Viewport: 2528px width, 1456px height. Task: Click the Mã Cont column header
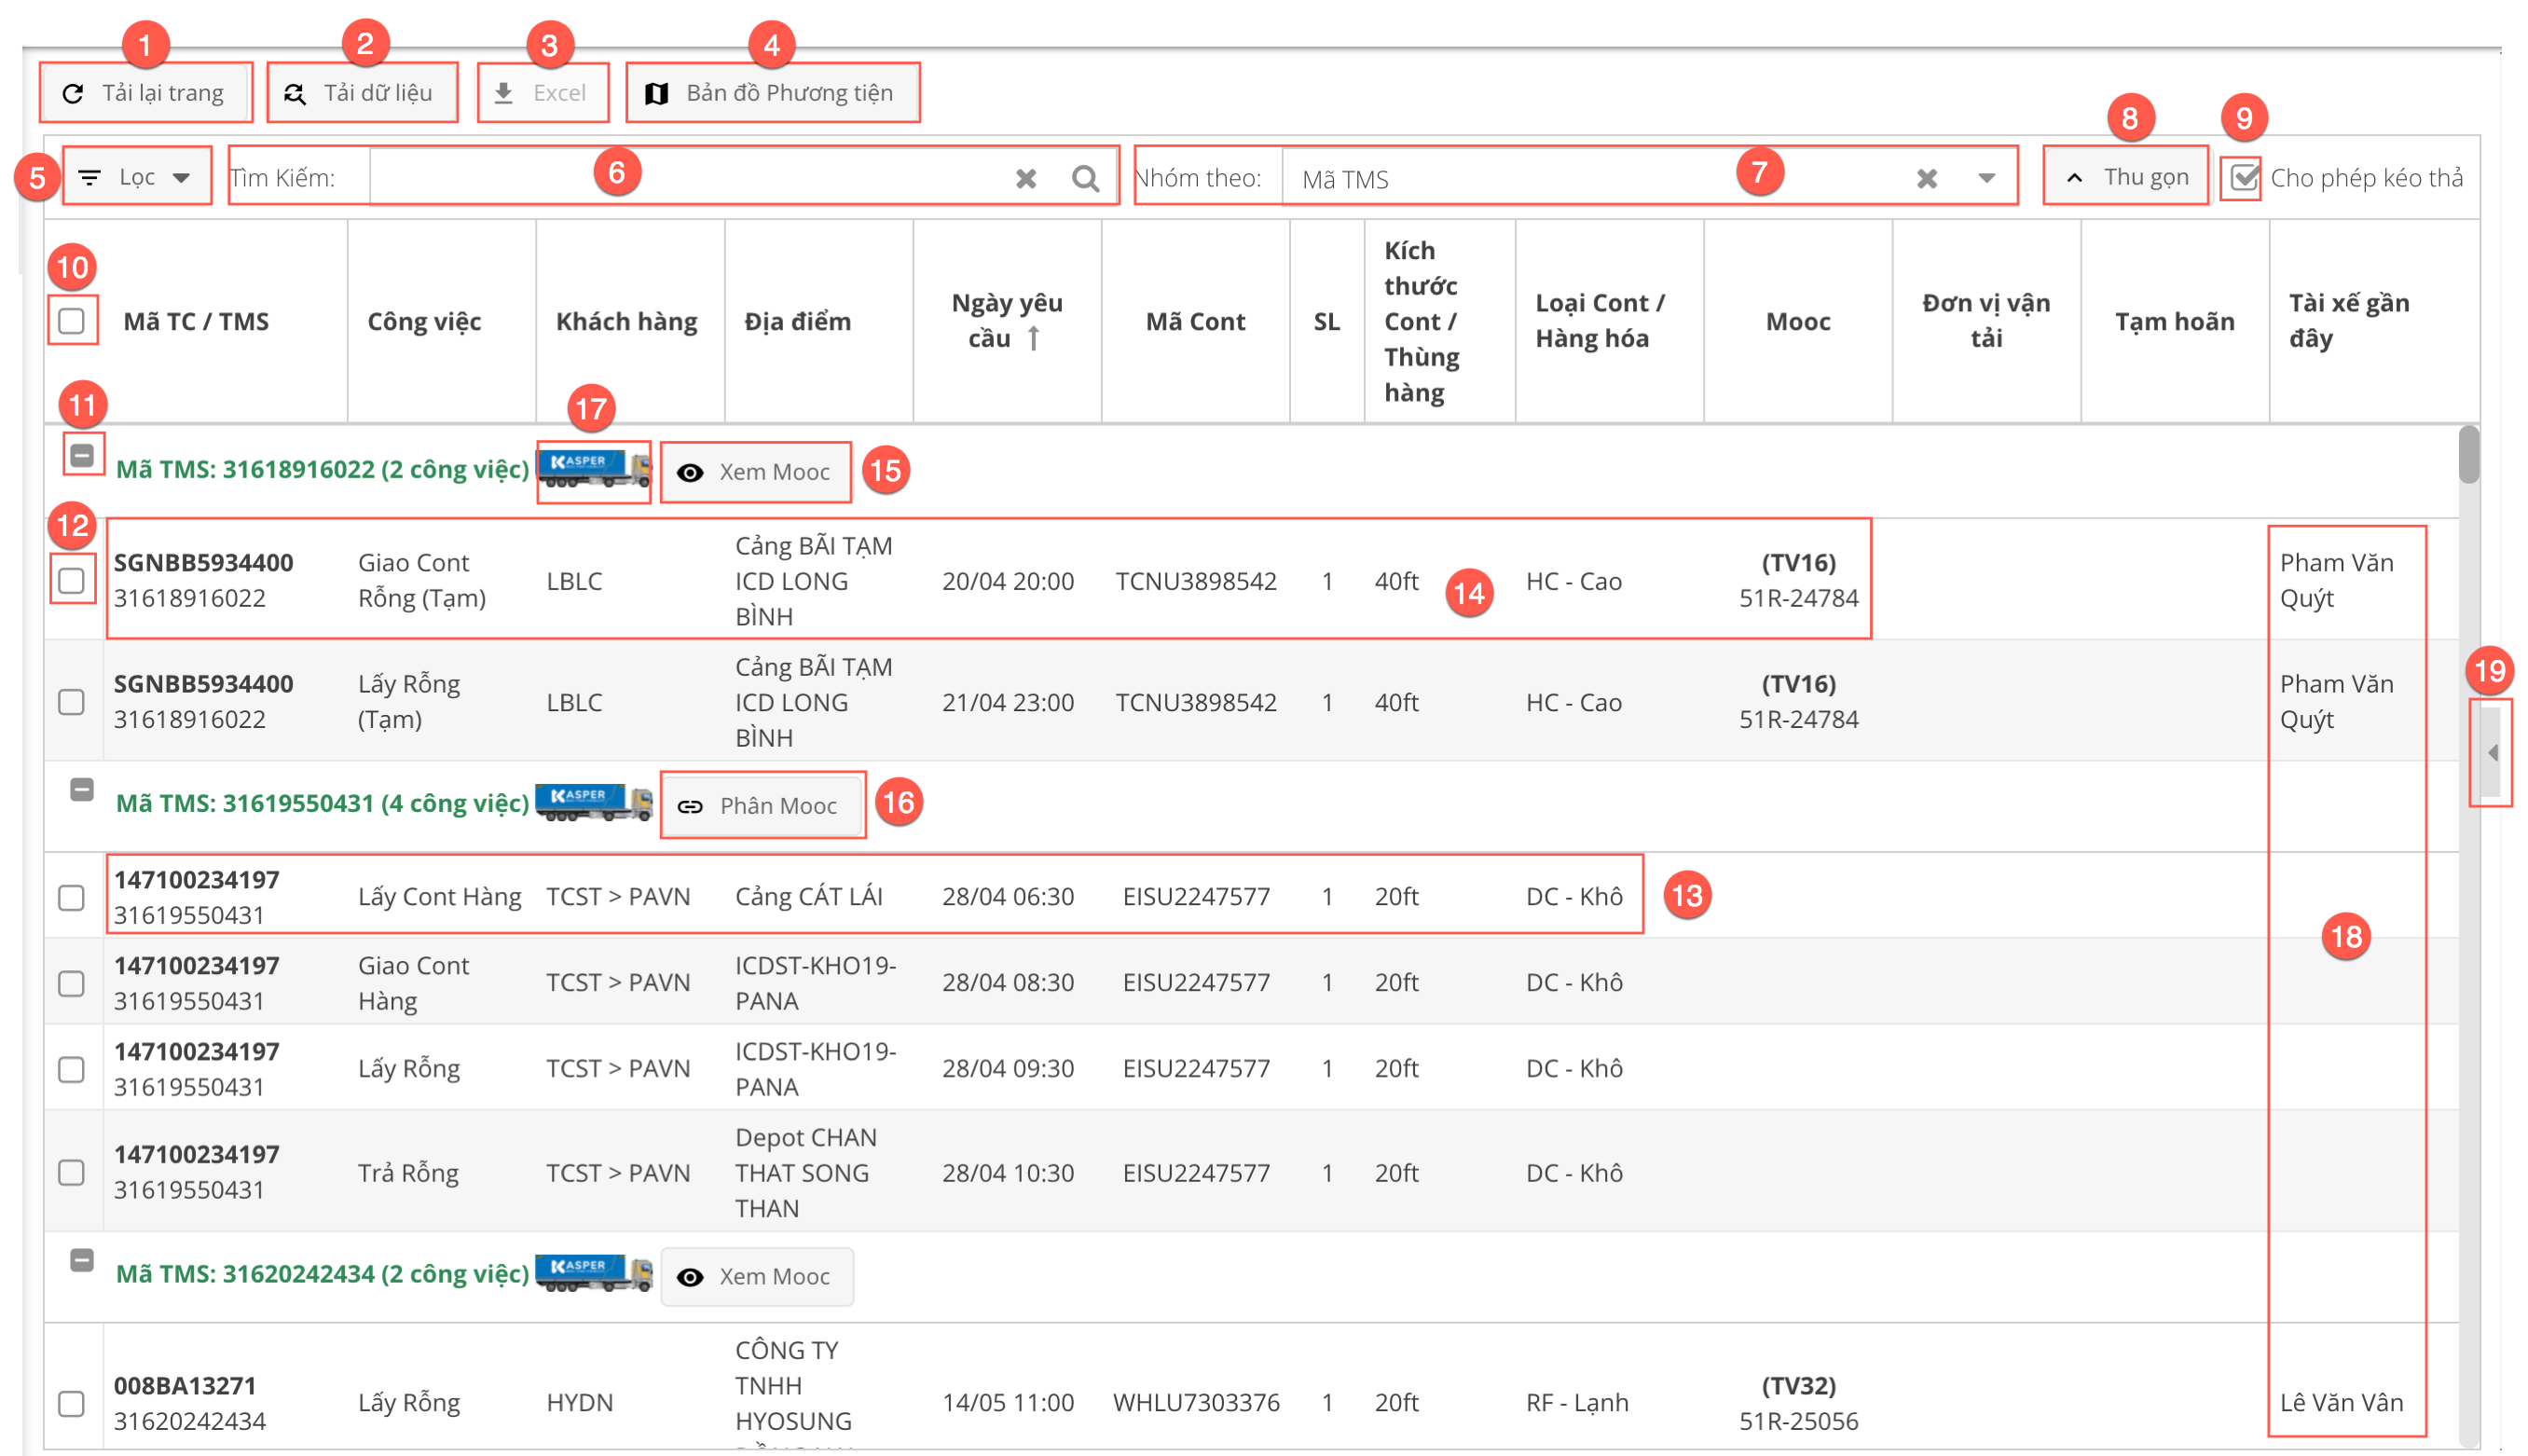[x=1195, y=321]
